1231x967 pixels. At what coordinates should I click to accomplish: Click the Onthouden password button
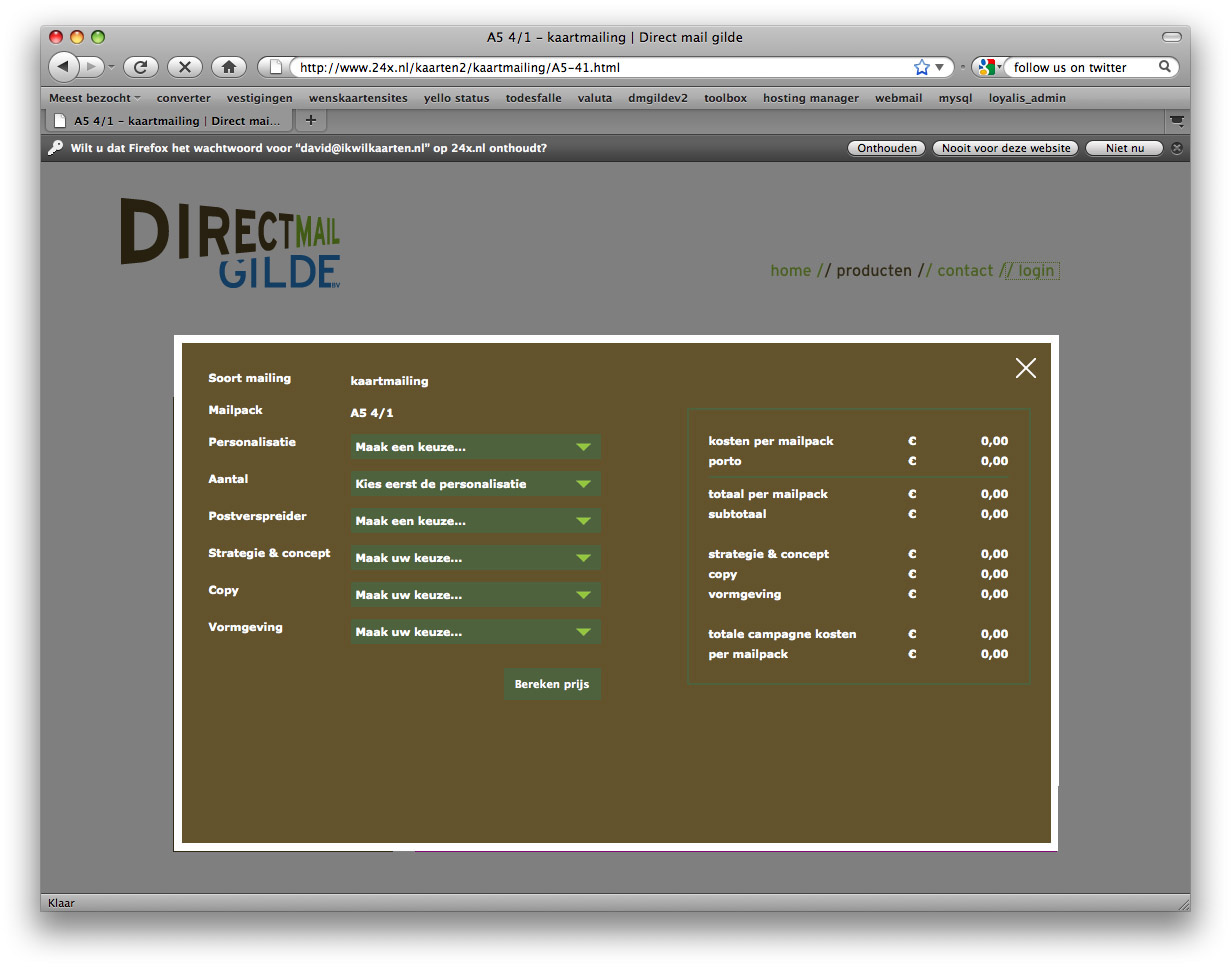(x=887, y=148)
